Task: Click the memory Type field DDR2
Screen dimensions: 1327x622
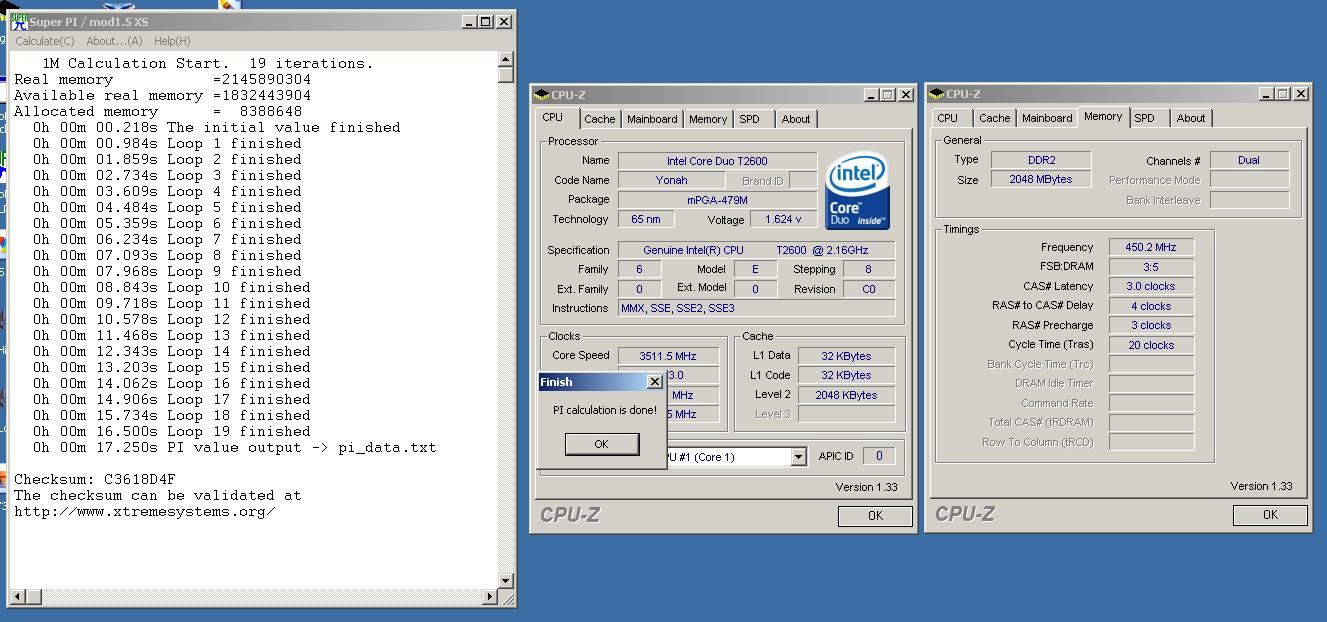Action: [x=1041, y=160]
